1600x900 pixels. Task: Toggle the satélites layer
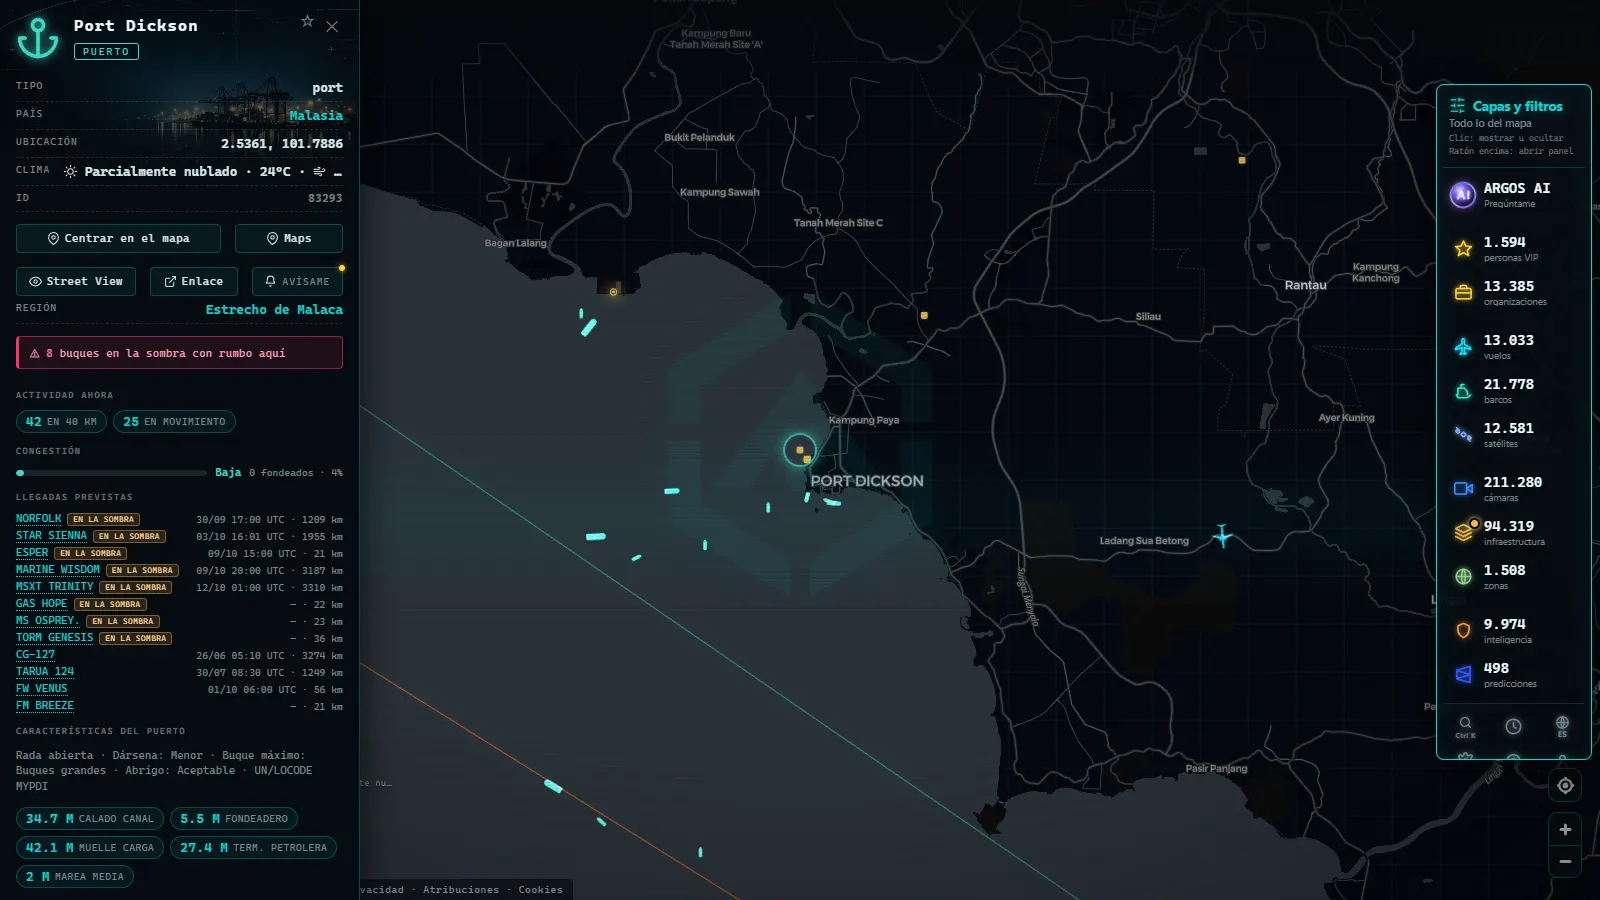tap(1463, 435)
